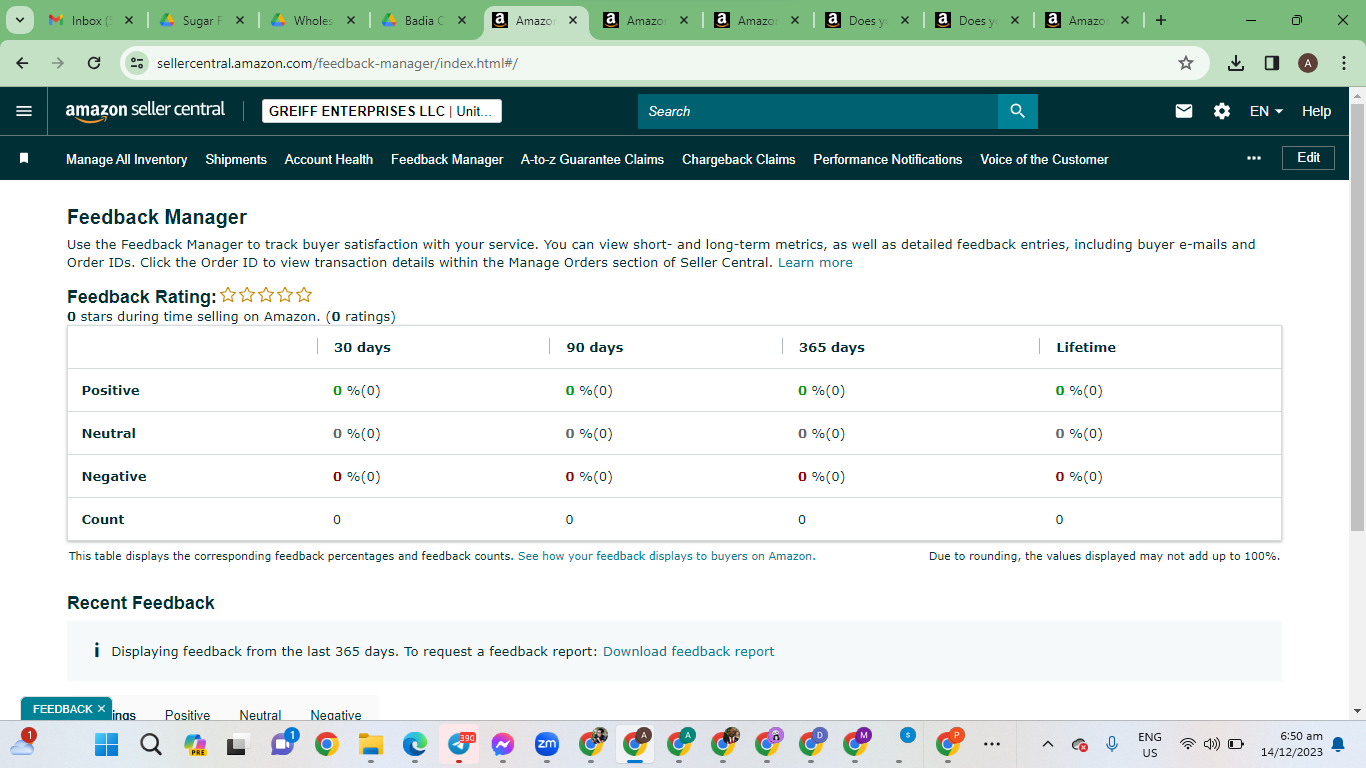The image size is (1366, 768).
Task: Open Telegram from the taskbar
Action: (460, 744)
